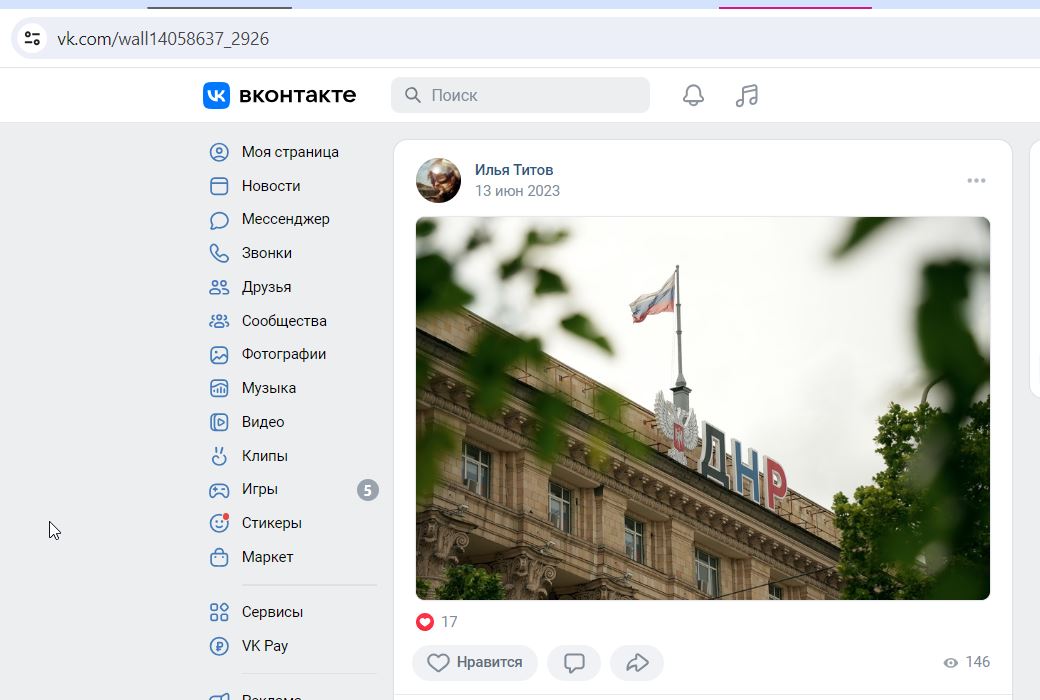Click the view count 146

pos(978,662)
